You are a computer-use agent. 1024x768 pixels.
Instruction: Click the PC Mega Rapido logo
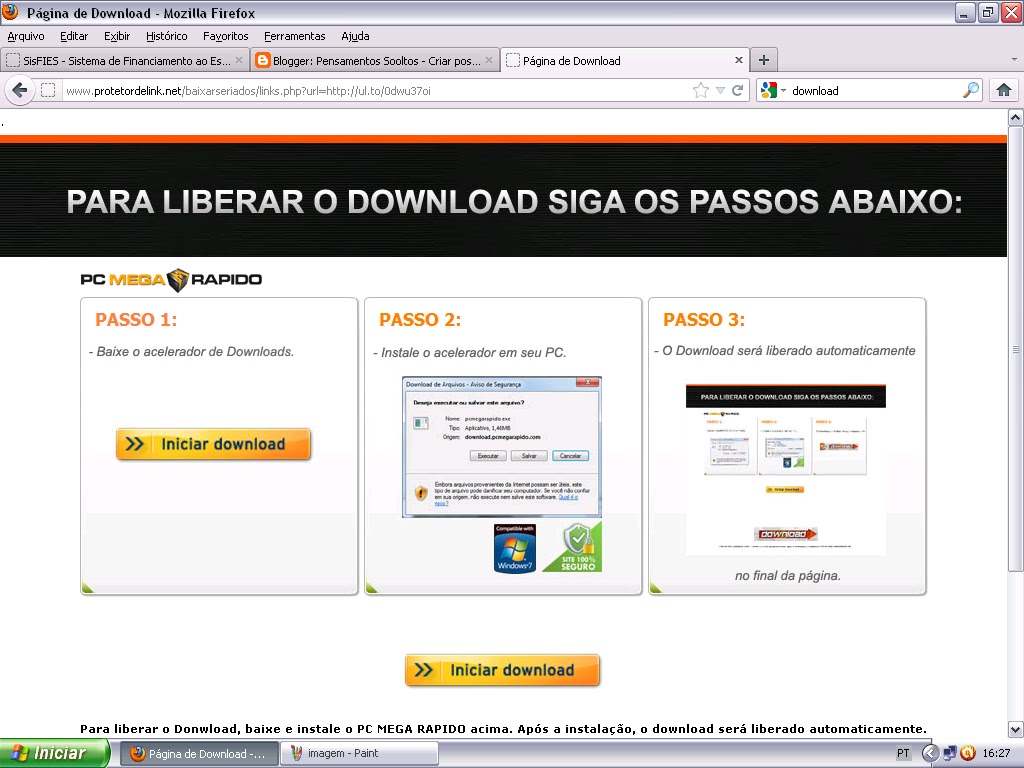[171, 280]
